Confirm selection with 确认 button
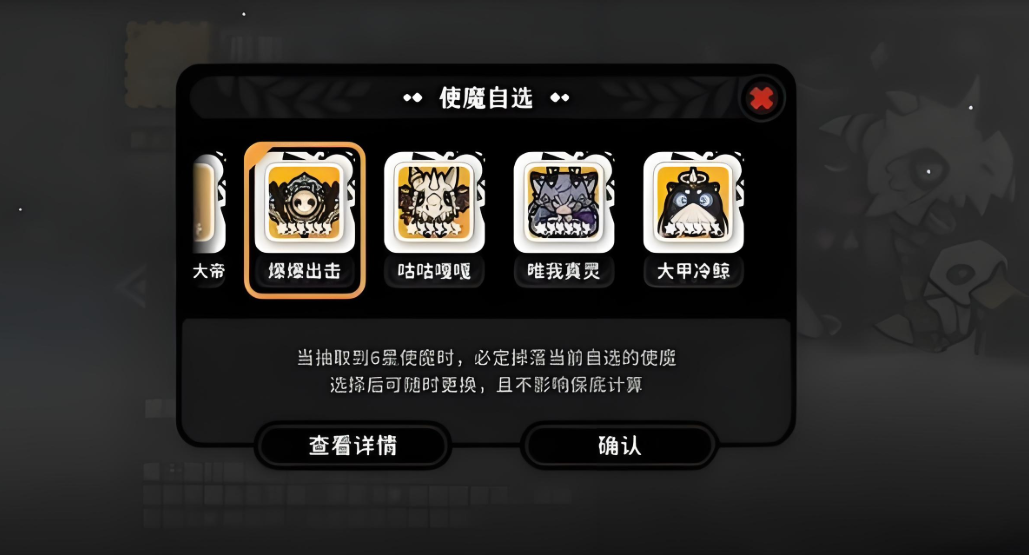 [x=620, y=445]
